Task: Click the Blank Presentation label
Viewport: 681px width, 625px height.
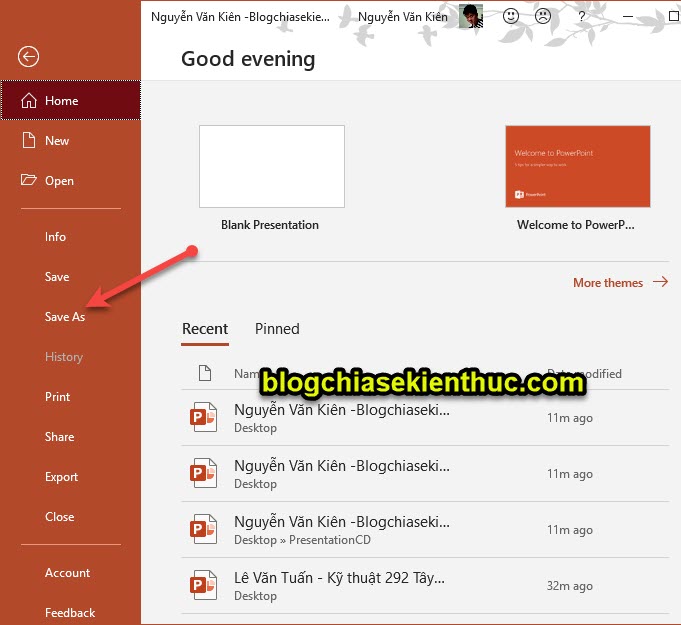Action: tap(270, 225)
